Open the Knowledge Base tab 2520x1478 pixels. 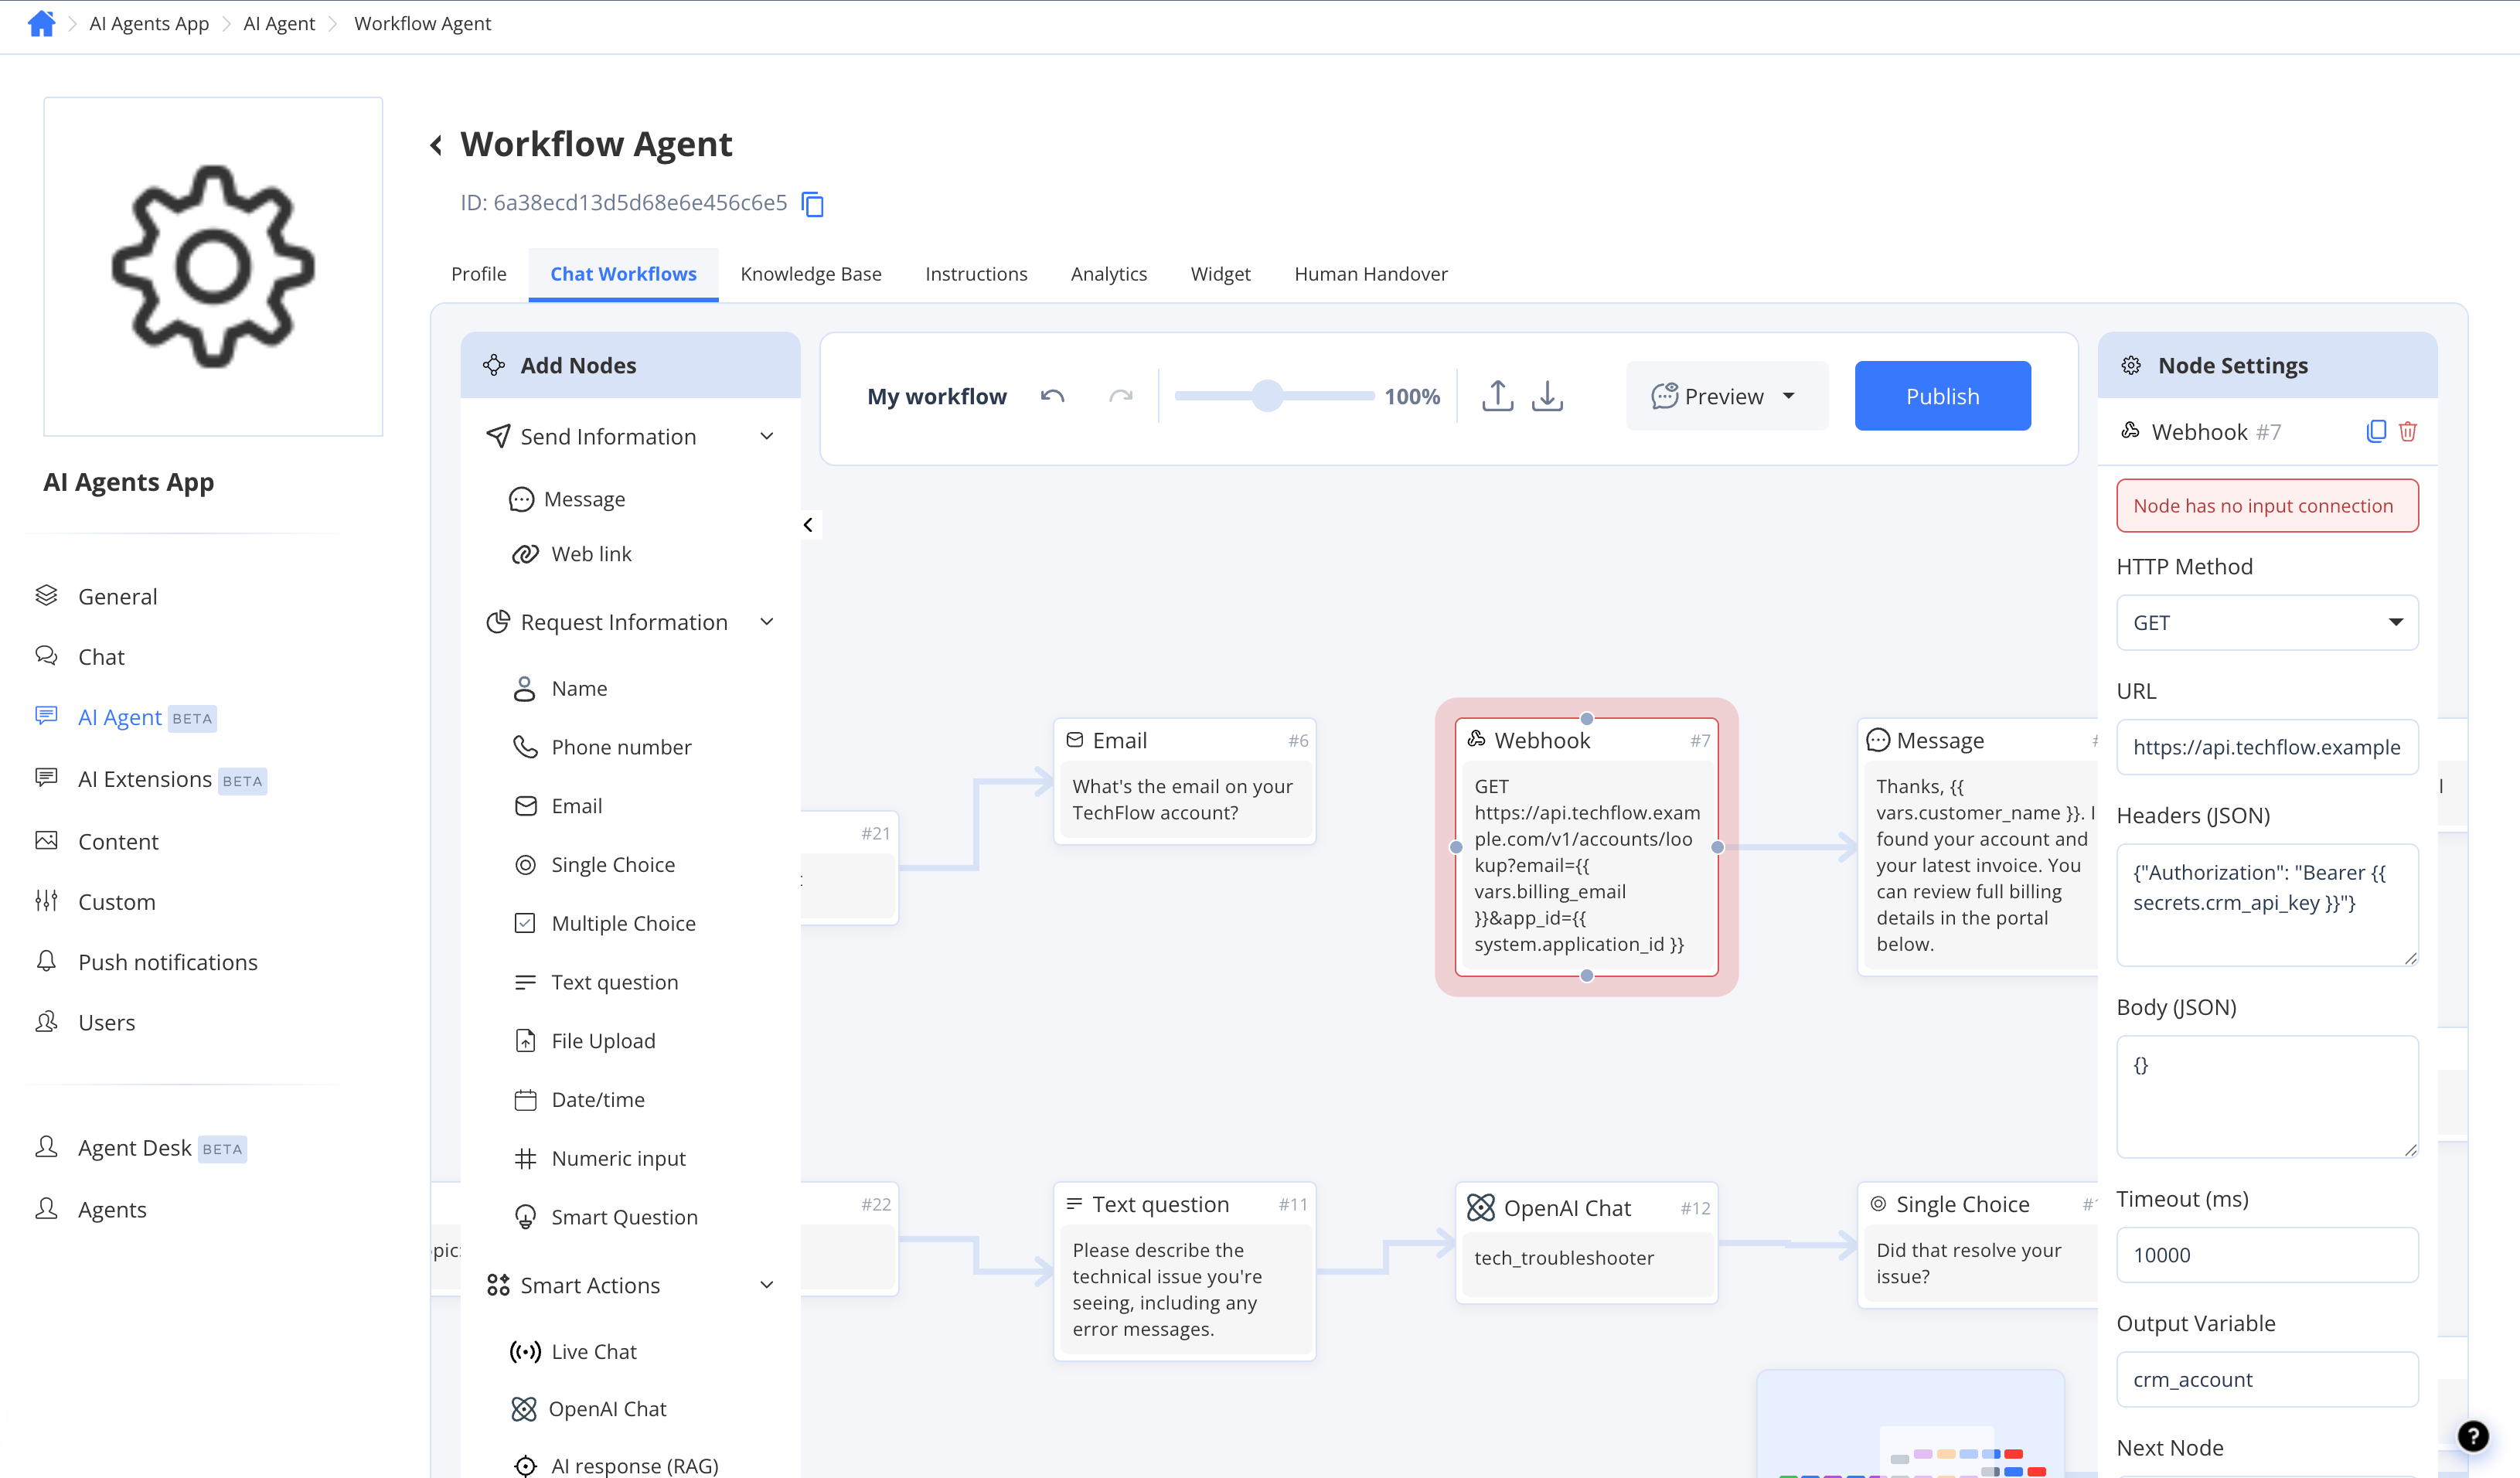(x=810, y=274)
